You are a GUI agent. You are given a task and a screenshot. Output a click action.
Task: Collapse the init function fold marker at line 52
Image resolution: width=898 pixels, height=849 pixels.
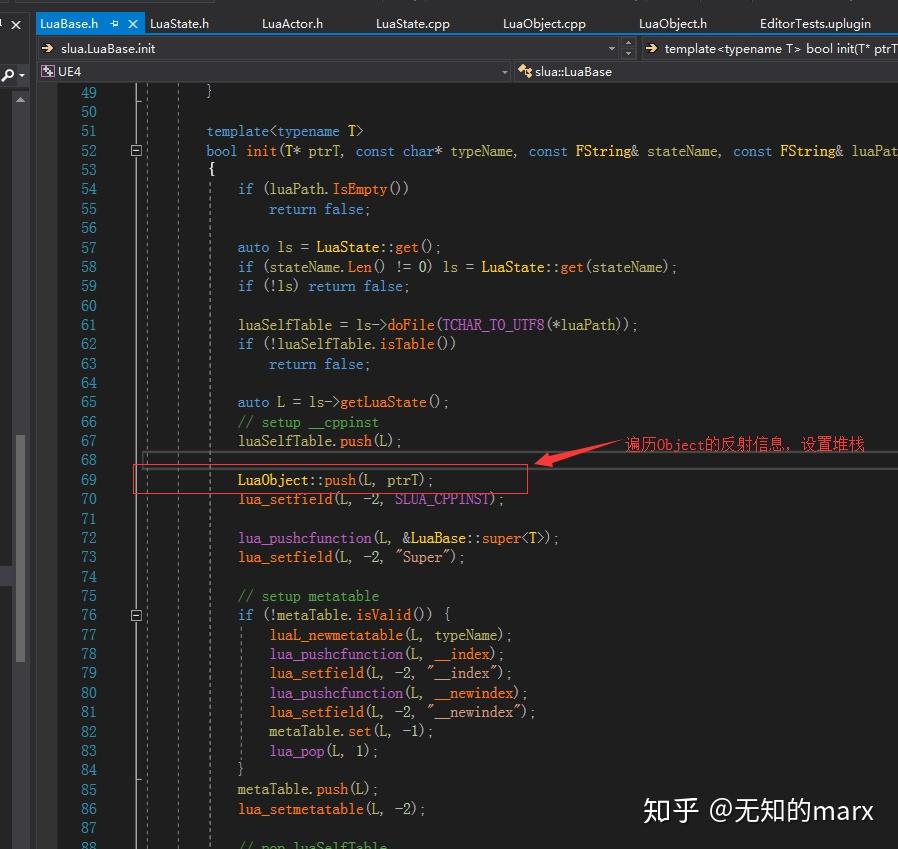[136, 150]
